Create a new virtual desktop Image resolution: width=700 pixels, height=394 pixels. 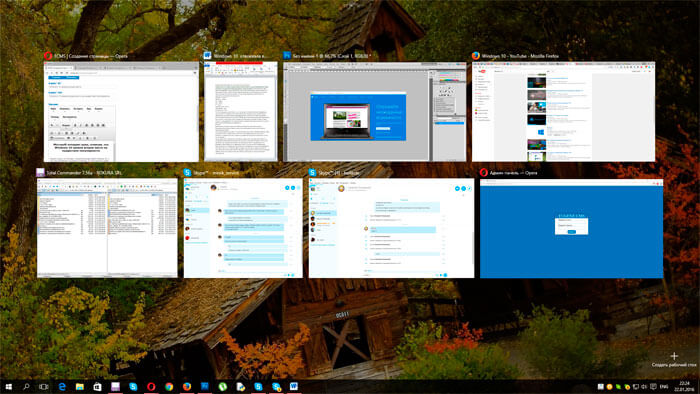(674, 360)
